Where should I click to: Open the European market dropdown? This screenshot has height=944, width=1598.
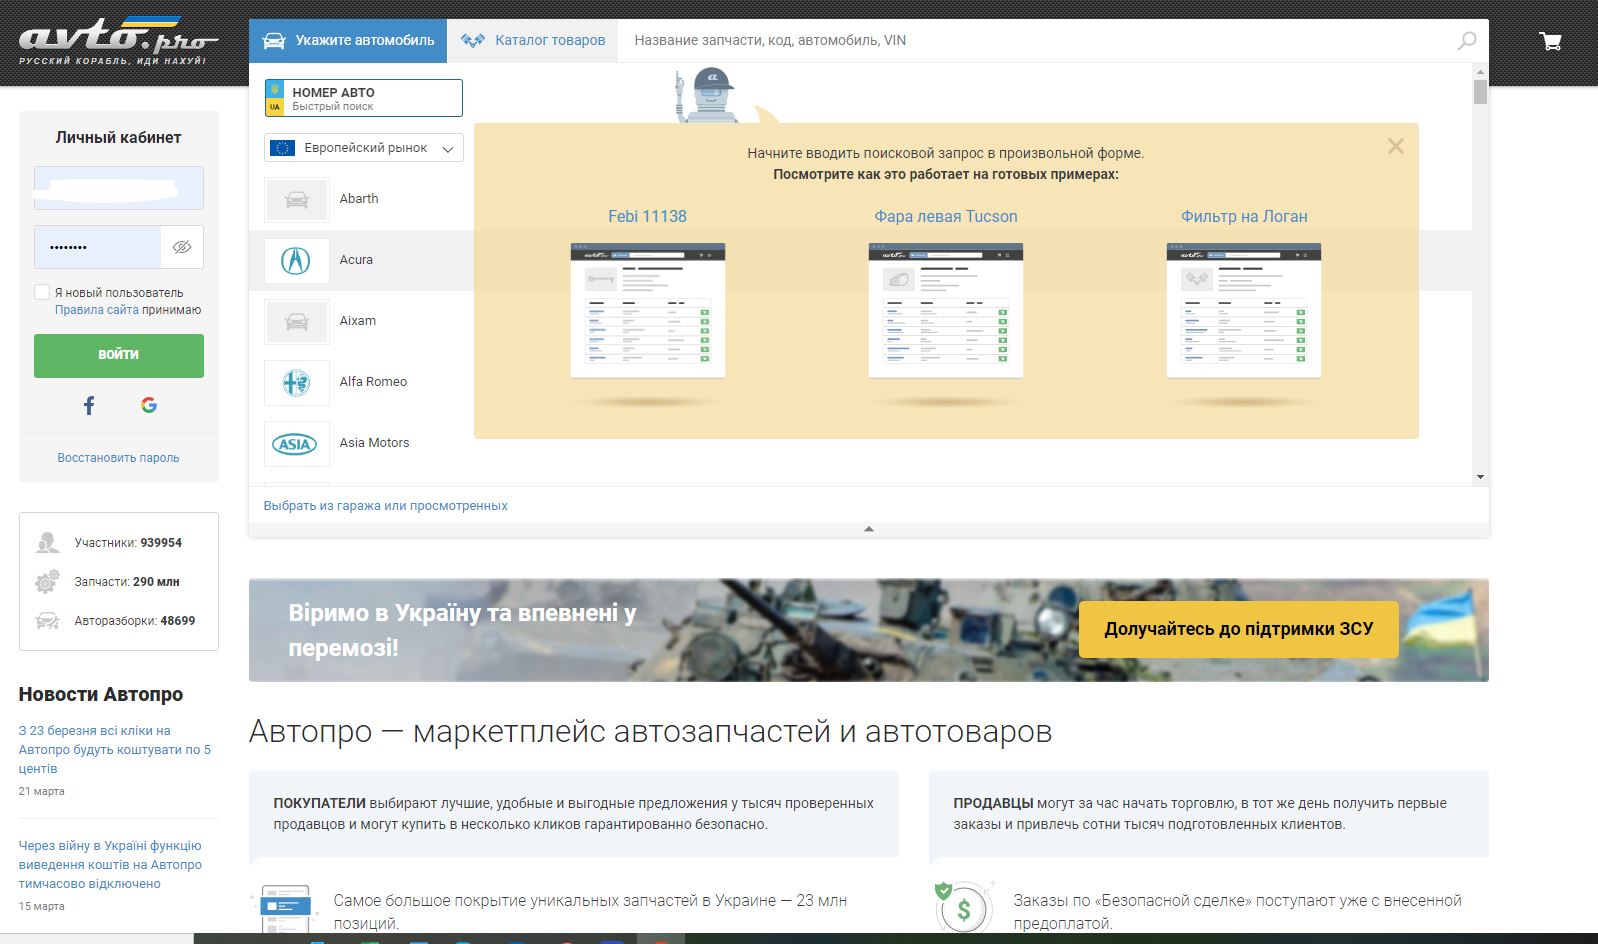pos(363,148)
